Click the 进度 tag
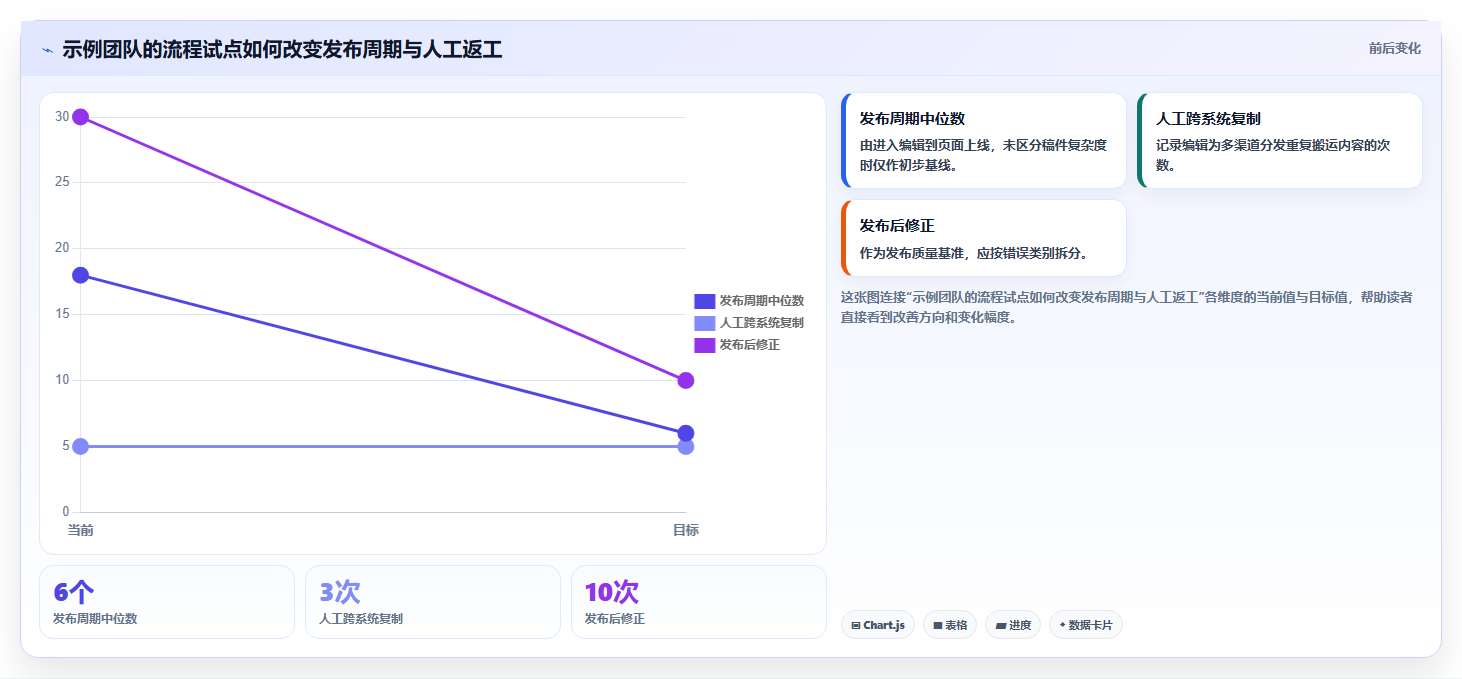1462x679 pixels. [1013, 625]
